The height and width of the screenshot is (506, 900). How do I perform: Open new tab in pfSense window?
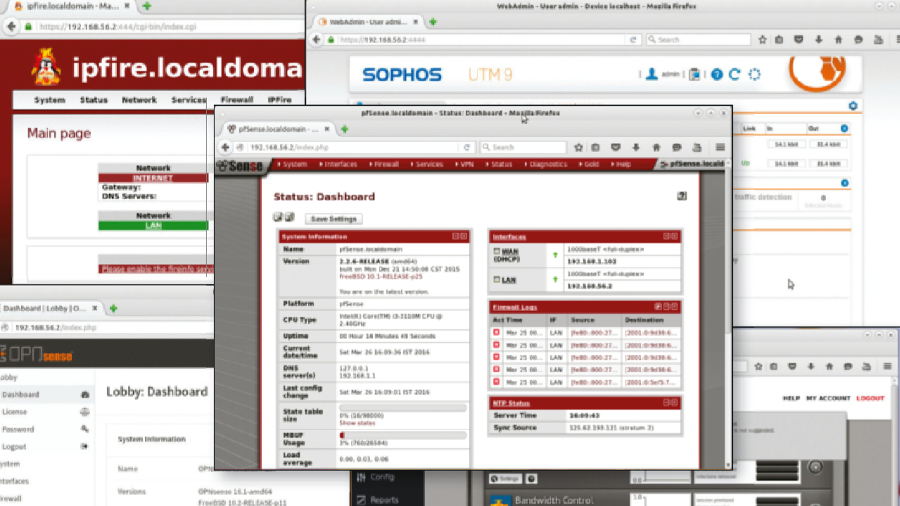tap(344, 129)
